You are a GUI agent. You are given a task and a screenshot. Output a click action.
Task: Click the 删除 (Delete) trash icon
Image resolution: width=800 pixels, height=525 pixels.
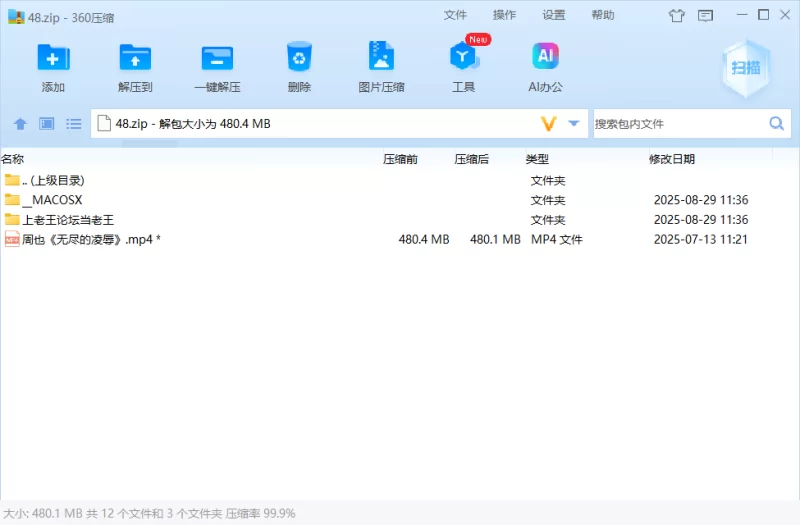pyautogui.click(x=299, y=57)
